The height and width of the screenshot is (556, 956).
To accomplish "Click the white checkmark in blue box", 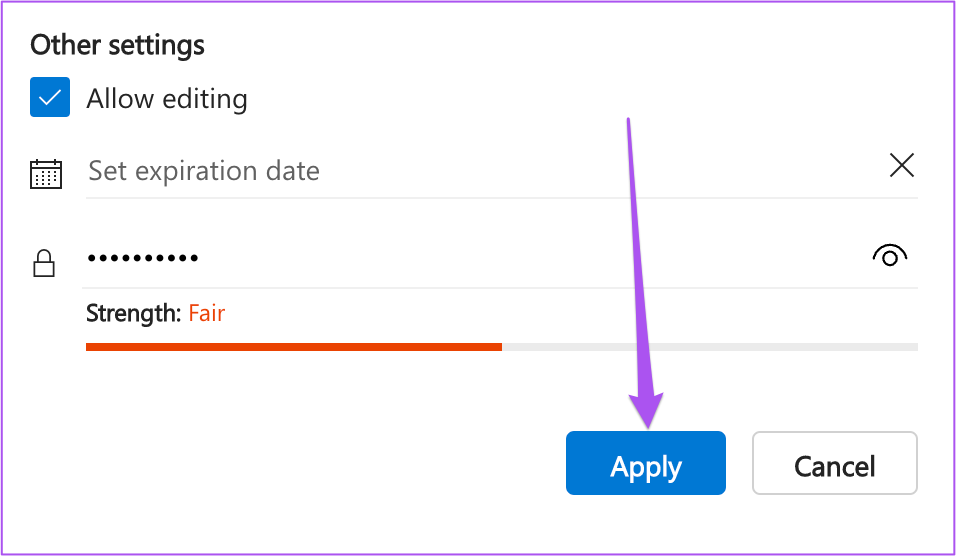I will pyautogui.click(x=50, y=98).
